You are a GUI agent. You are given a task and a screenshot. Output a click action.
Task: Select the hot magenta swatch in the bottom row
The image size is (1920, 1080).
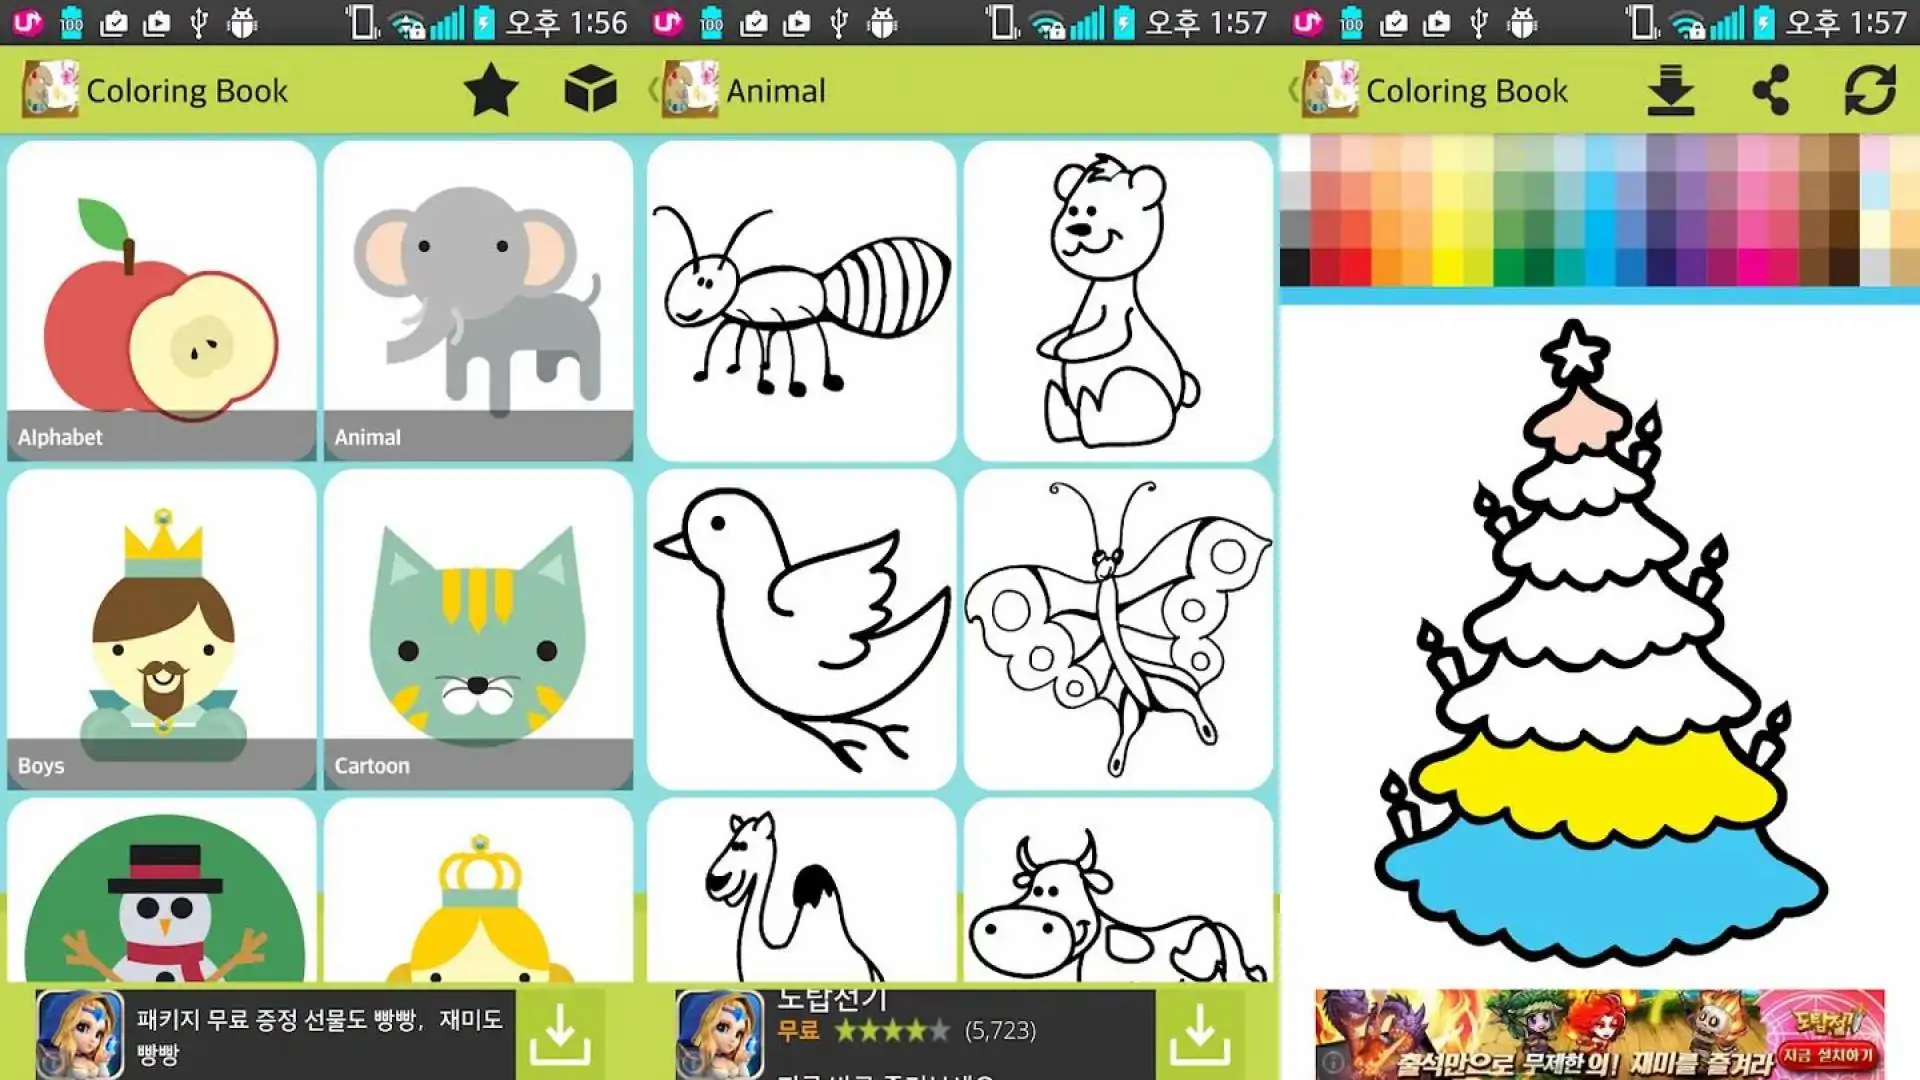tap(1752, 267)
